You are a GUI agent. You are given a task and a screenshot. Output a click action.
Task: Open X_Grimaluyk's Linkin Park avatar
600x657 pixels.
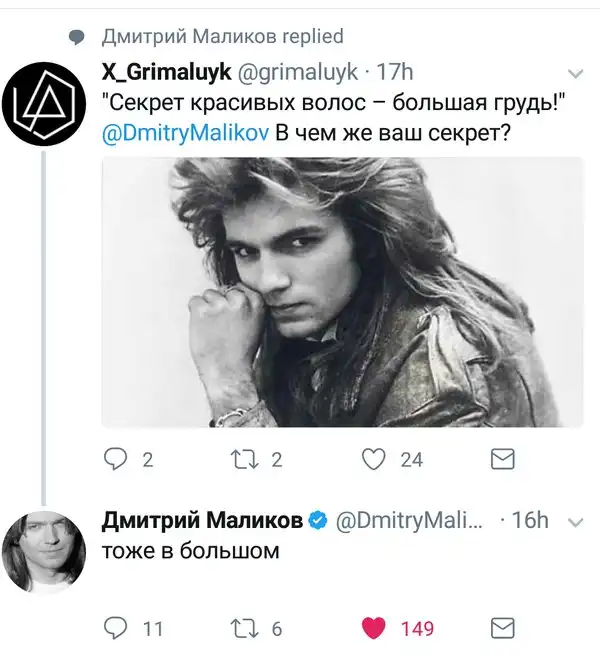(42, 105)
